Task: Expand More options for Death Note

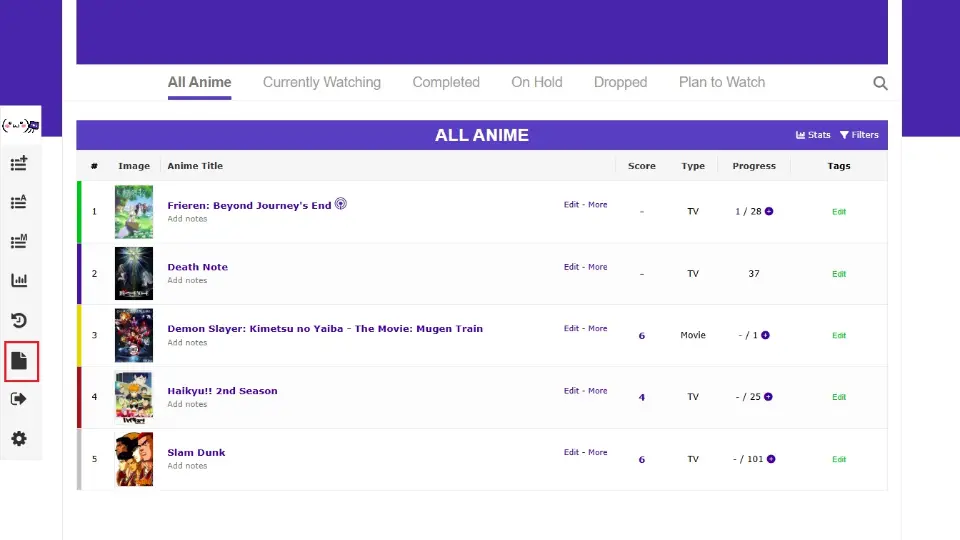Action: (x=597, y=267)
